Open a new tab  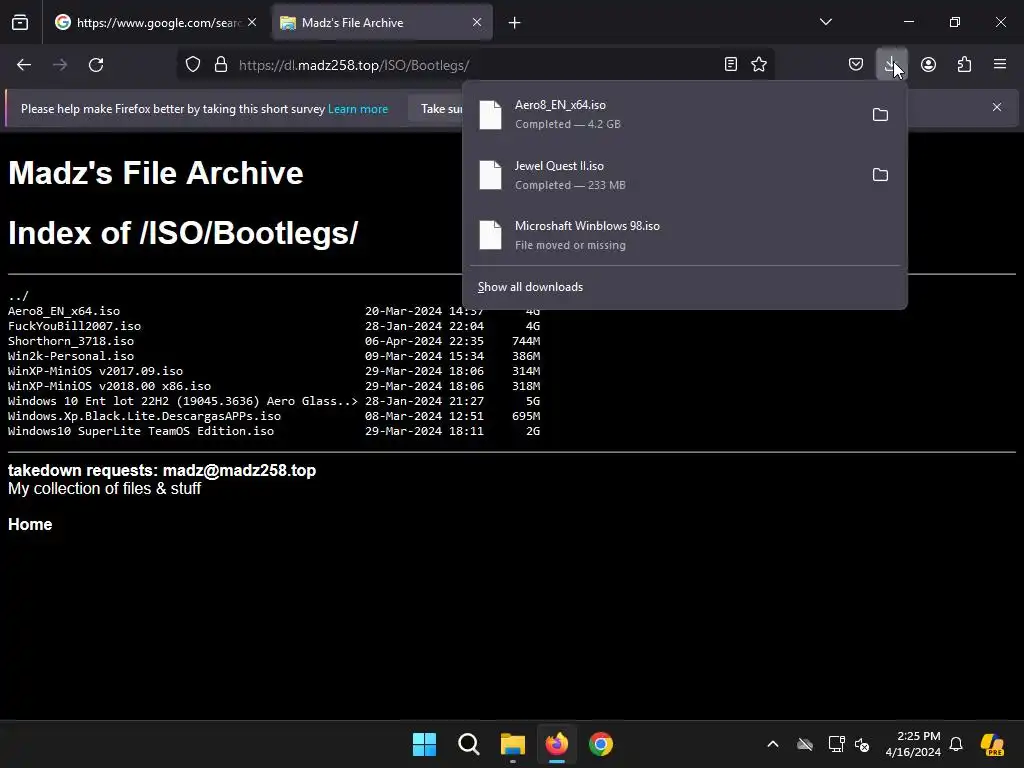[515, 23]
